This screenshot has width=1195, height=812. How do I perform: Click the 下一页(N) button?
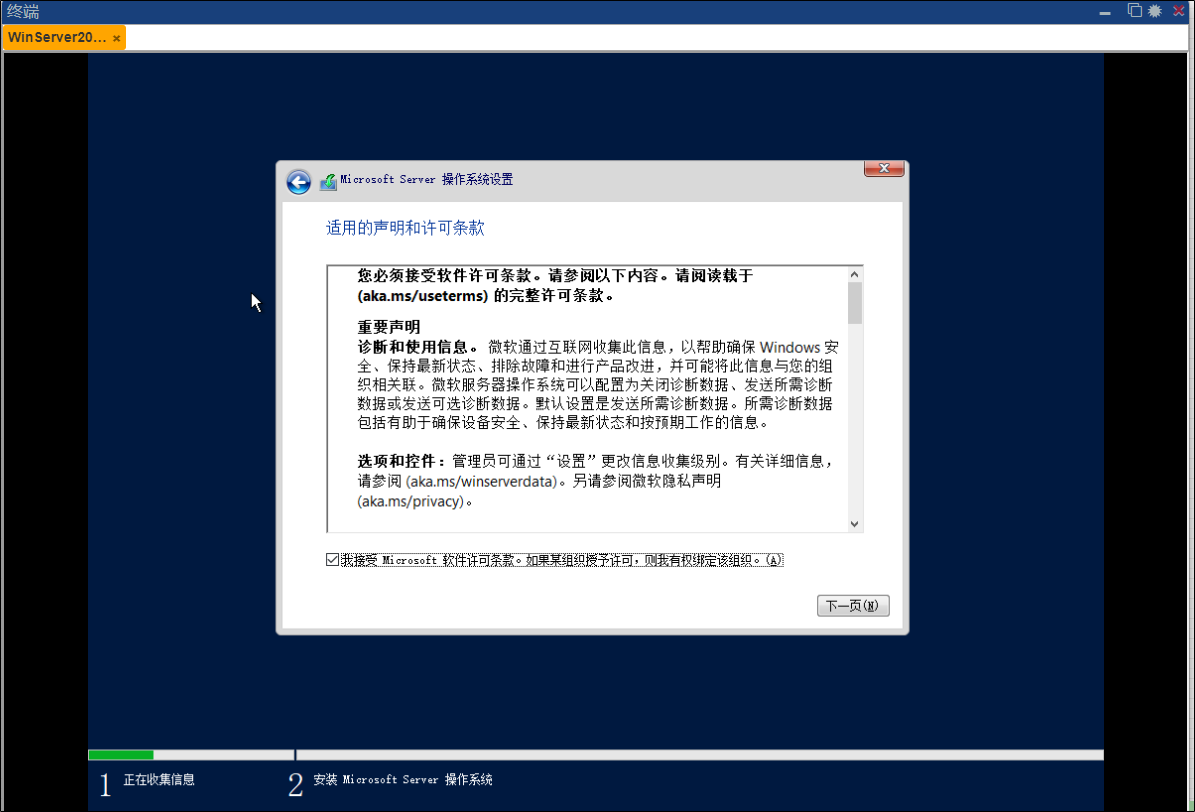(853, 605)
